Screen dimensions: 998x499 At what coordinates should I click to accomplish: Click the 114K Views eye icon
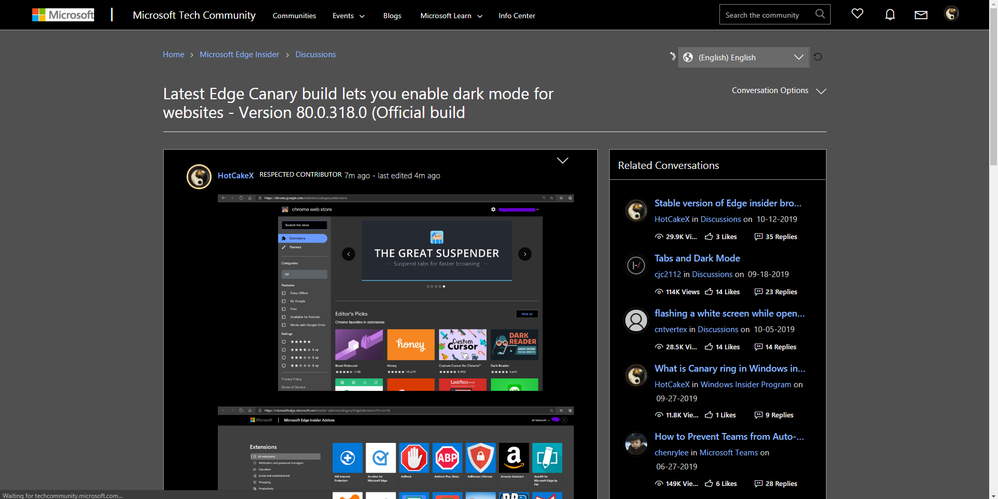(x=659, y=292)
